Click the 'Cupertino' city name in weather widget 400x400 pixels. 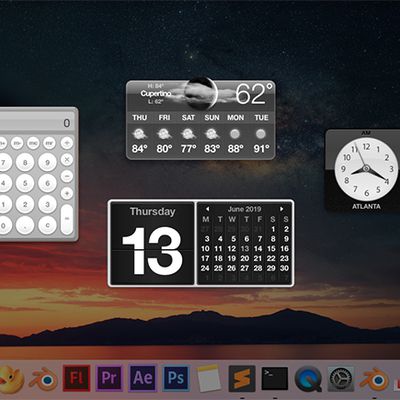click(156, 93)
